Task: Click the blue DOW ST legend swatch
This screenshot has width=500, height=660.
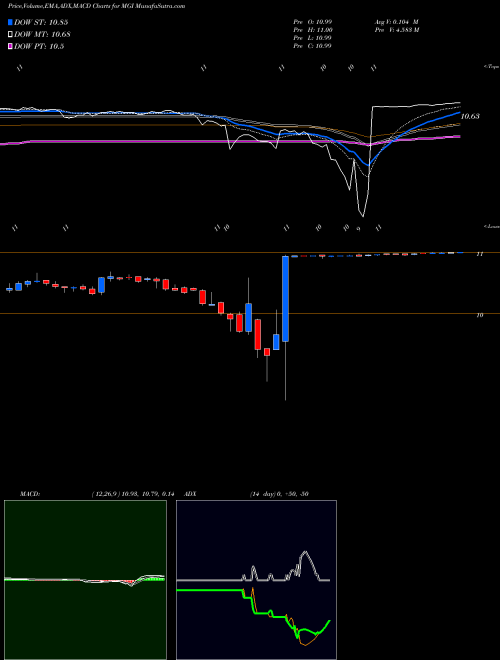Action: [x=10, y=22]
